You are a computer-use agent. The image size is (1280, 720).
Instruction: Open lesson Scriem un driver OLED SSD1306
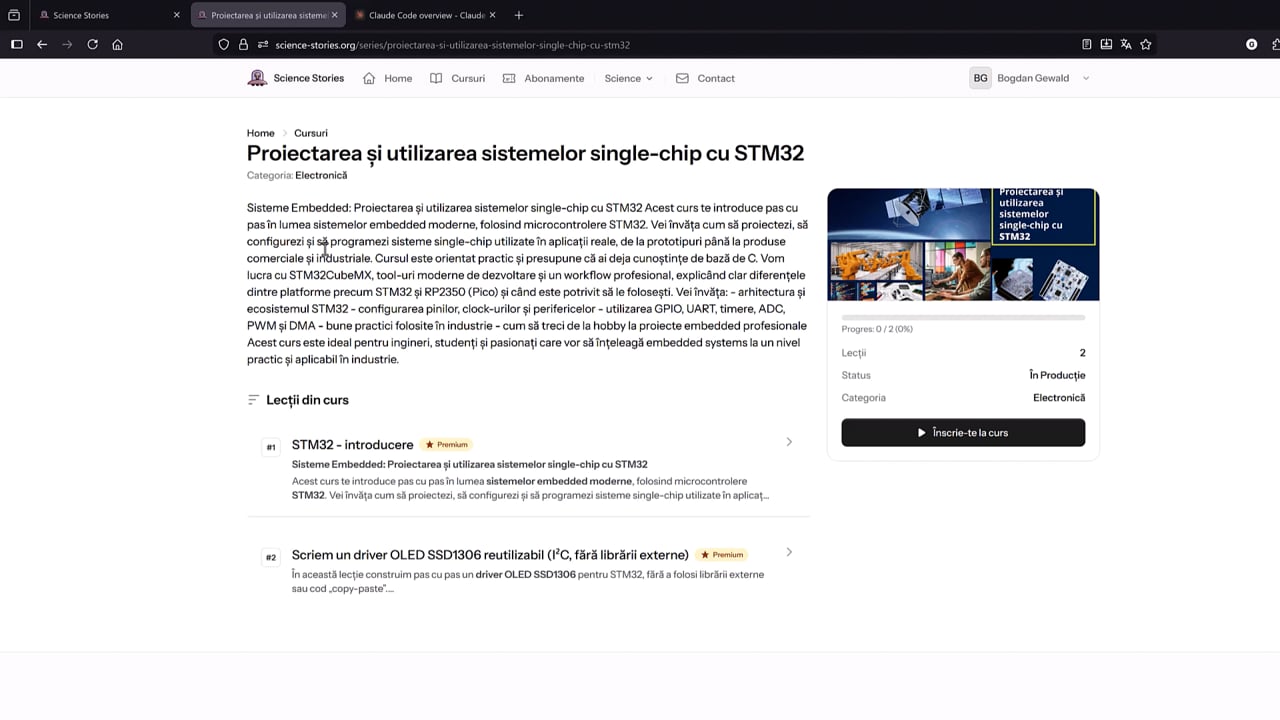coord(490,554)
